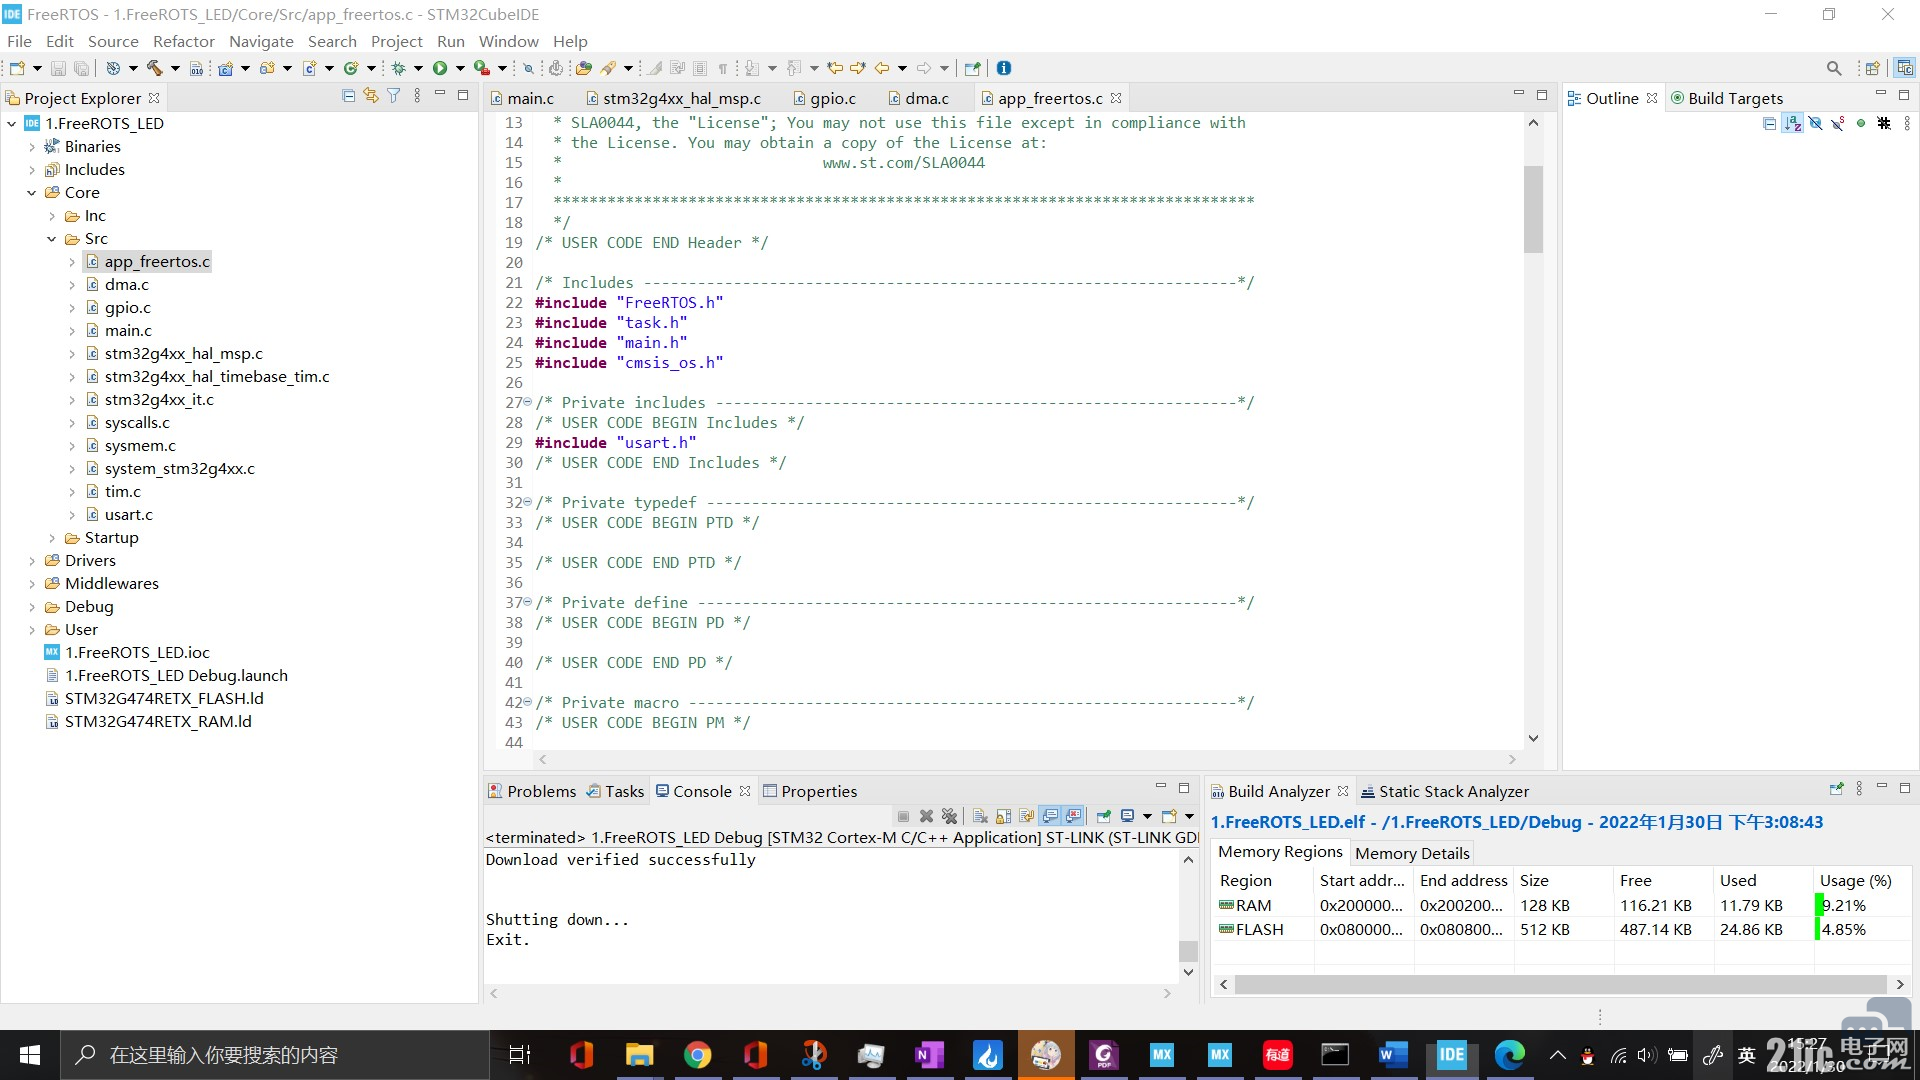
Task: Collapse all in Project Explorer
Action: (x=348, y=96)
